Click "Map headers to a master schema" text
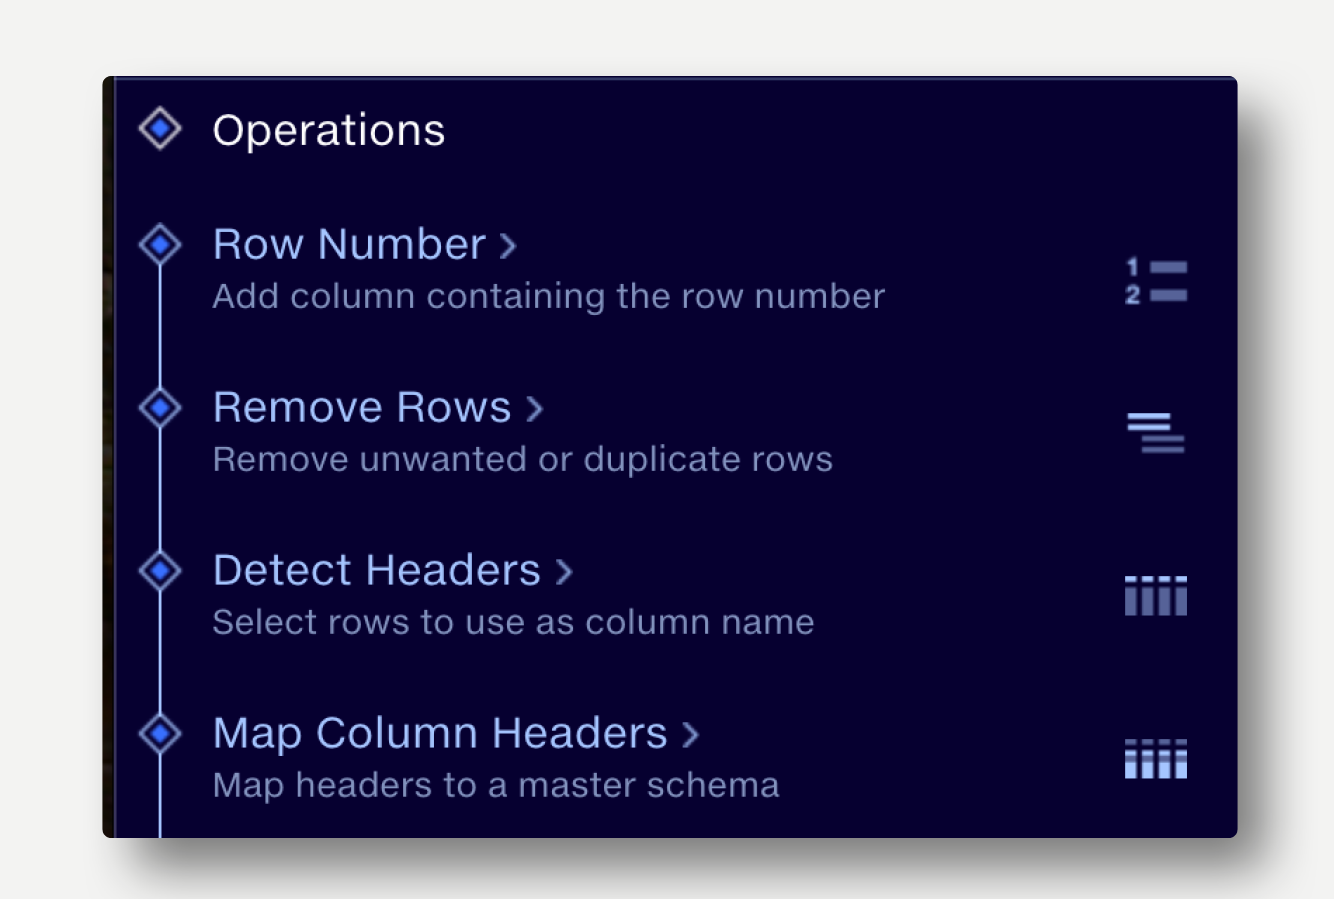Screen dimensions: 1340x899 495,786
